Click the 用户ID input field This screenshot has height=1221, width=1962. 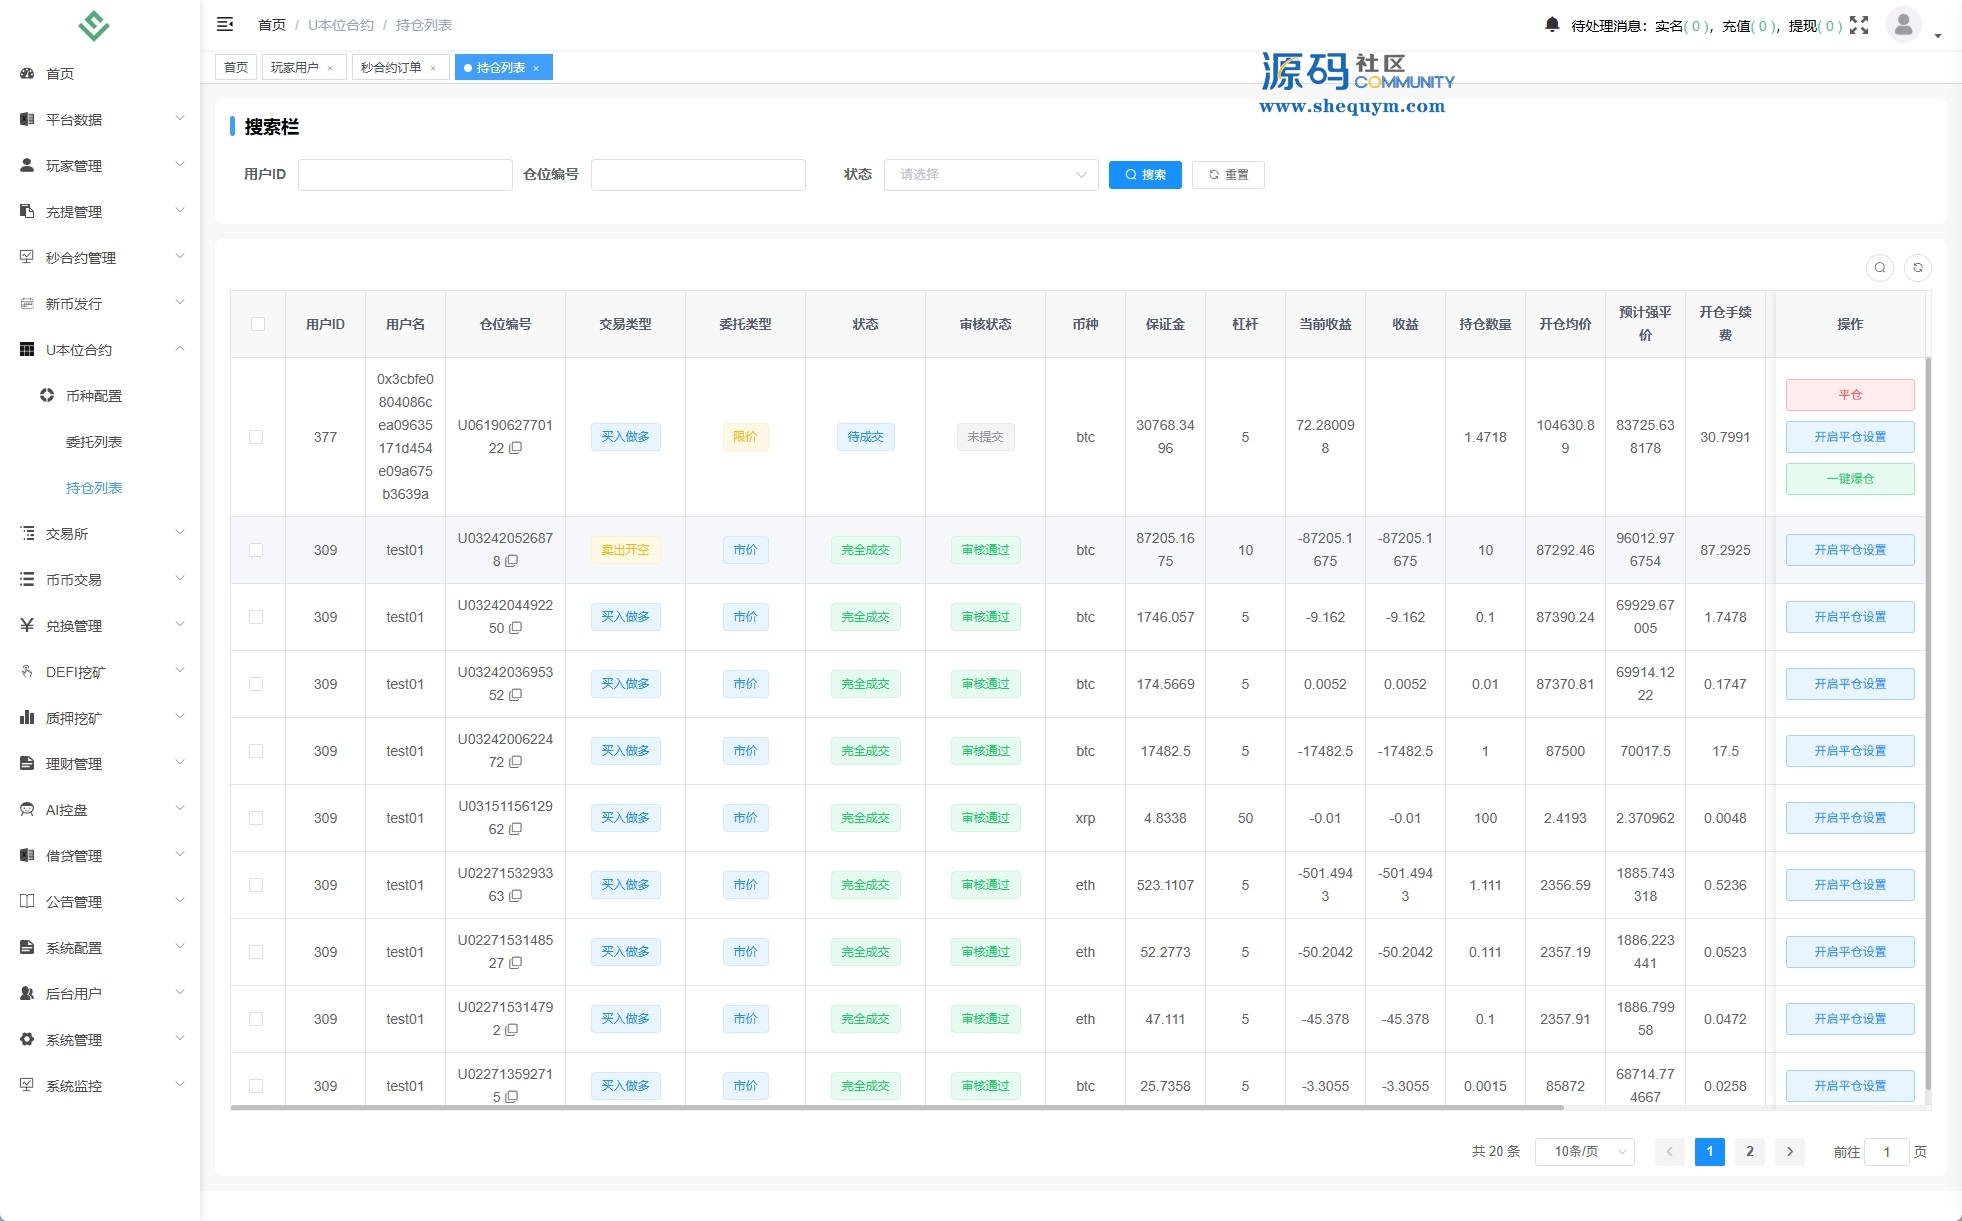[x=405, y=175]
